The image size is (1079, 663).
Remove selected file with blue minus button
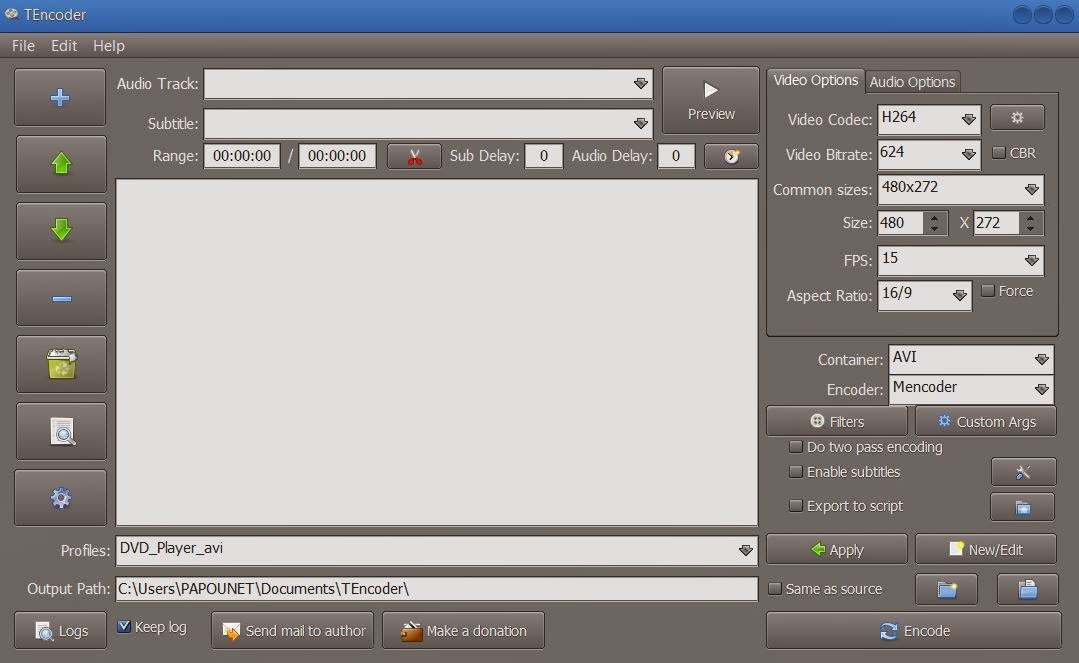coord(61,297)
